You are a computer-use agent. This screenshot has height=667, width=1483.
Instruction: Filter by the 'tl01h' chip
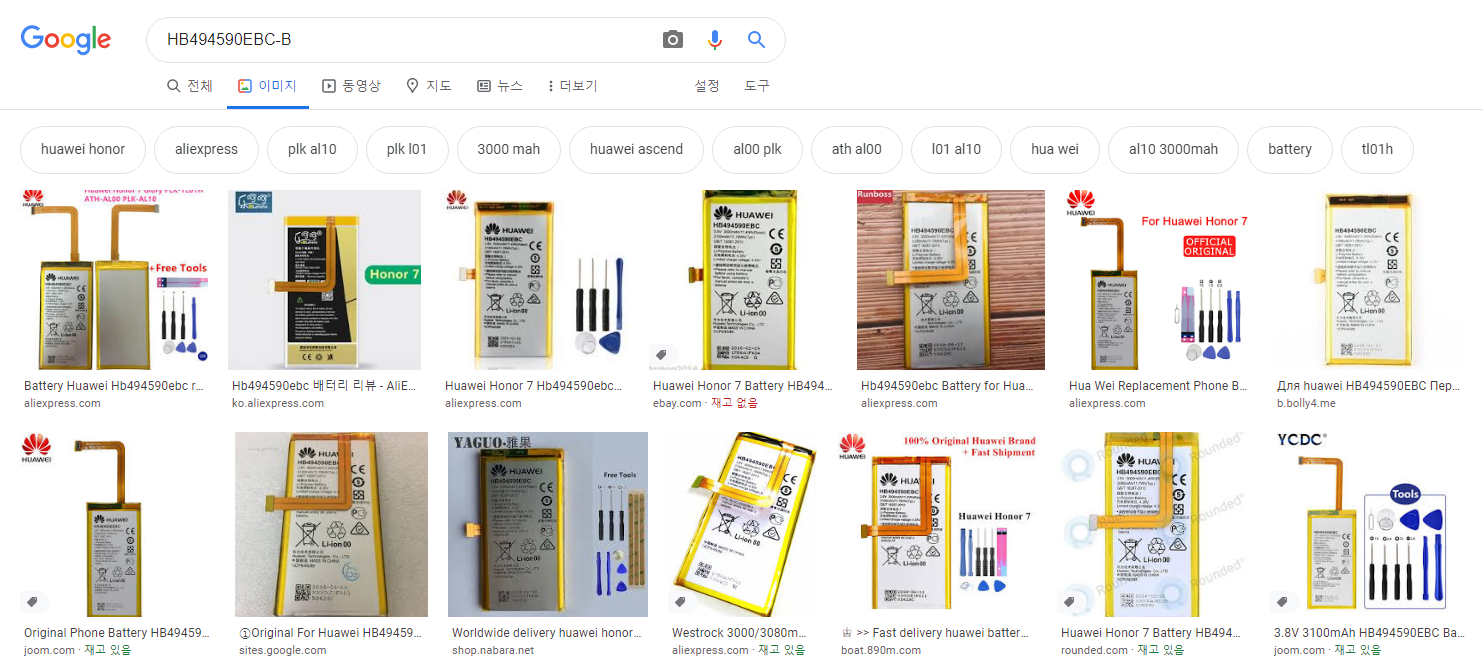(x=1377, y=149)
